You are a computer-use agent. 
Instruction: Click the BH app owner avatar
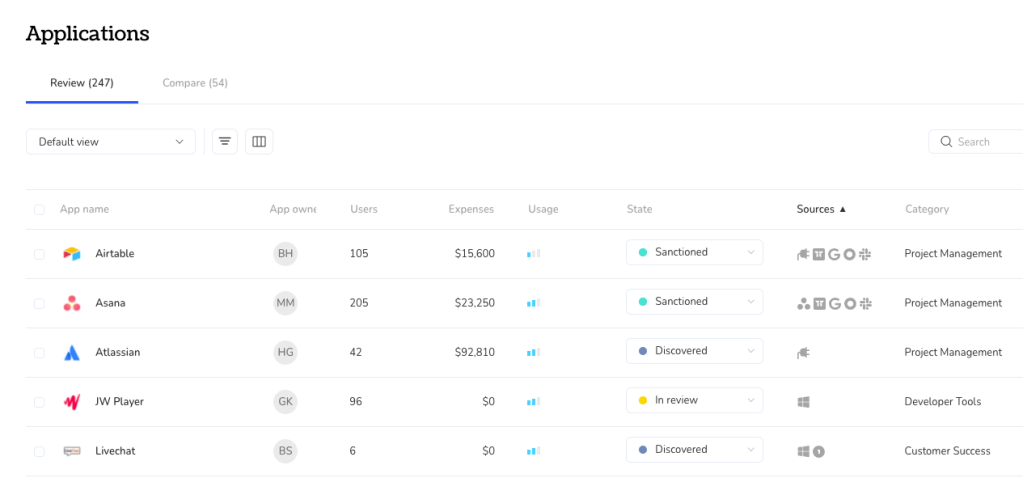click(x=285, y=254)
